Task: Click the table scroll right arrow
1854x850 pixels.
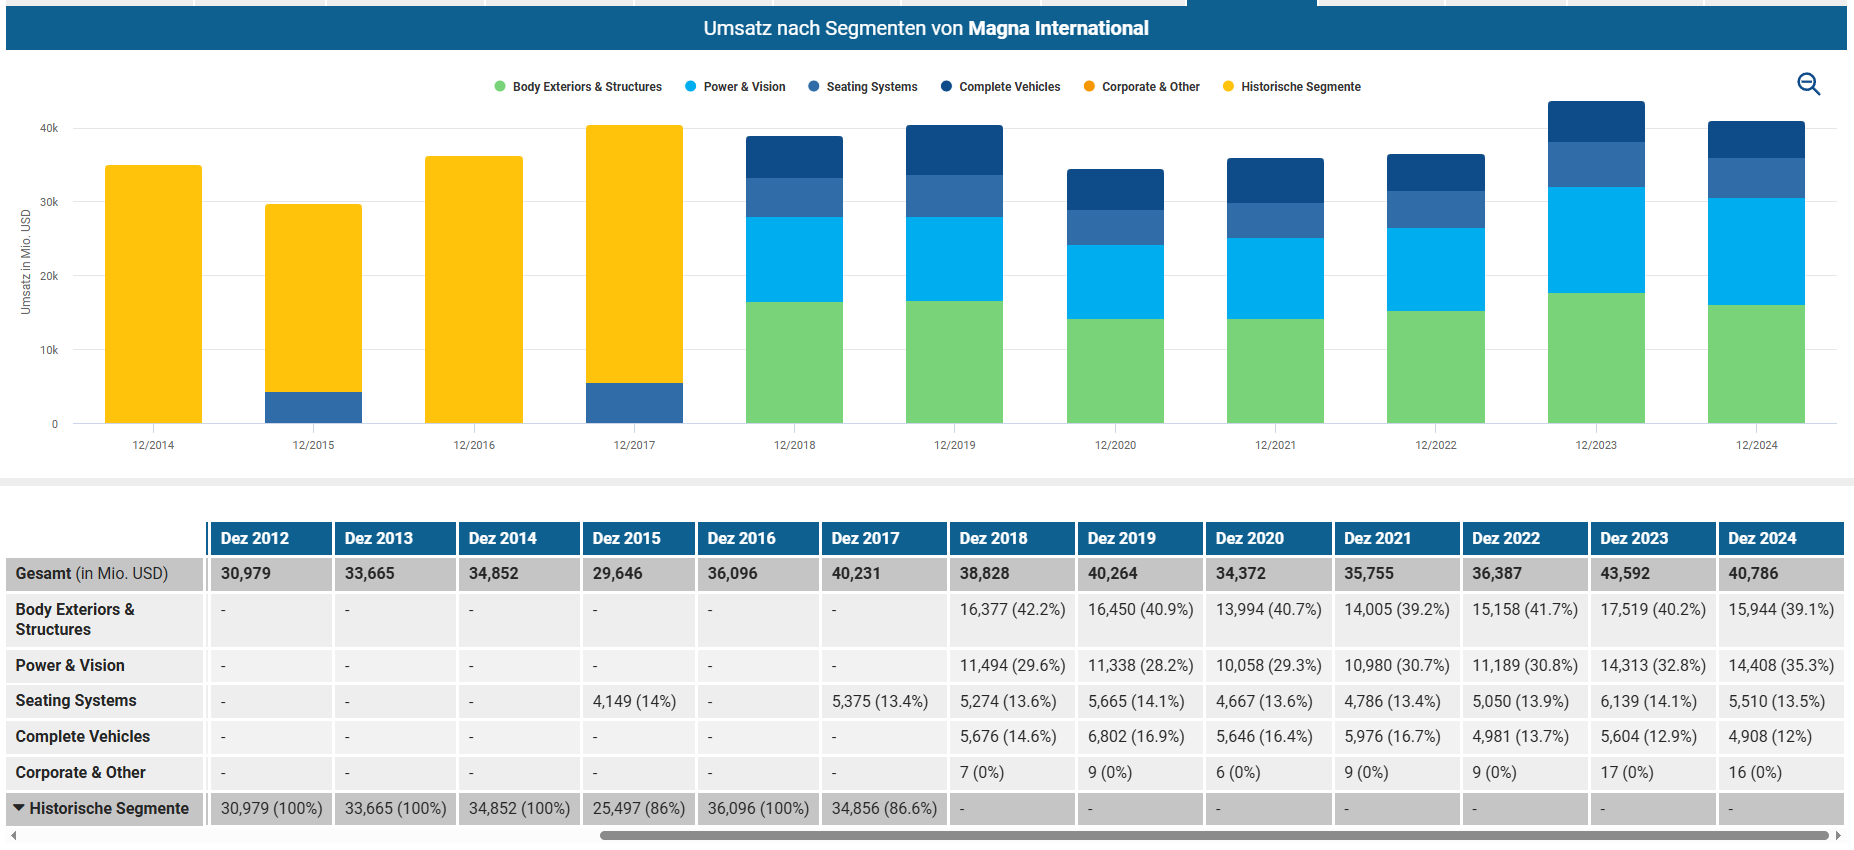Action: tap(1838, 835)
